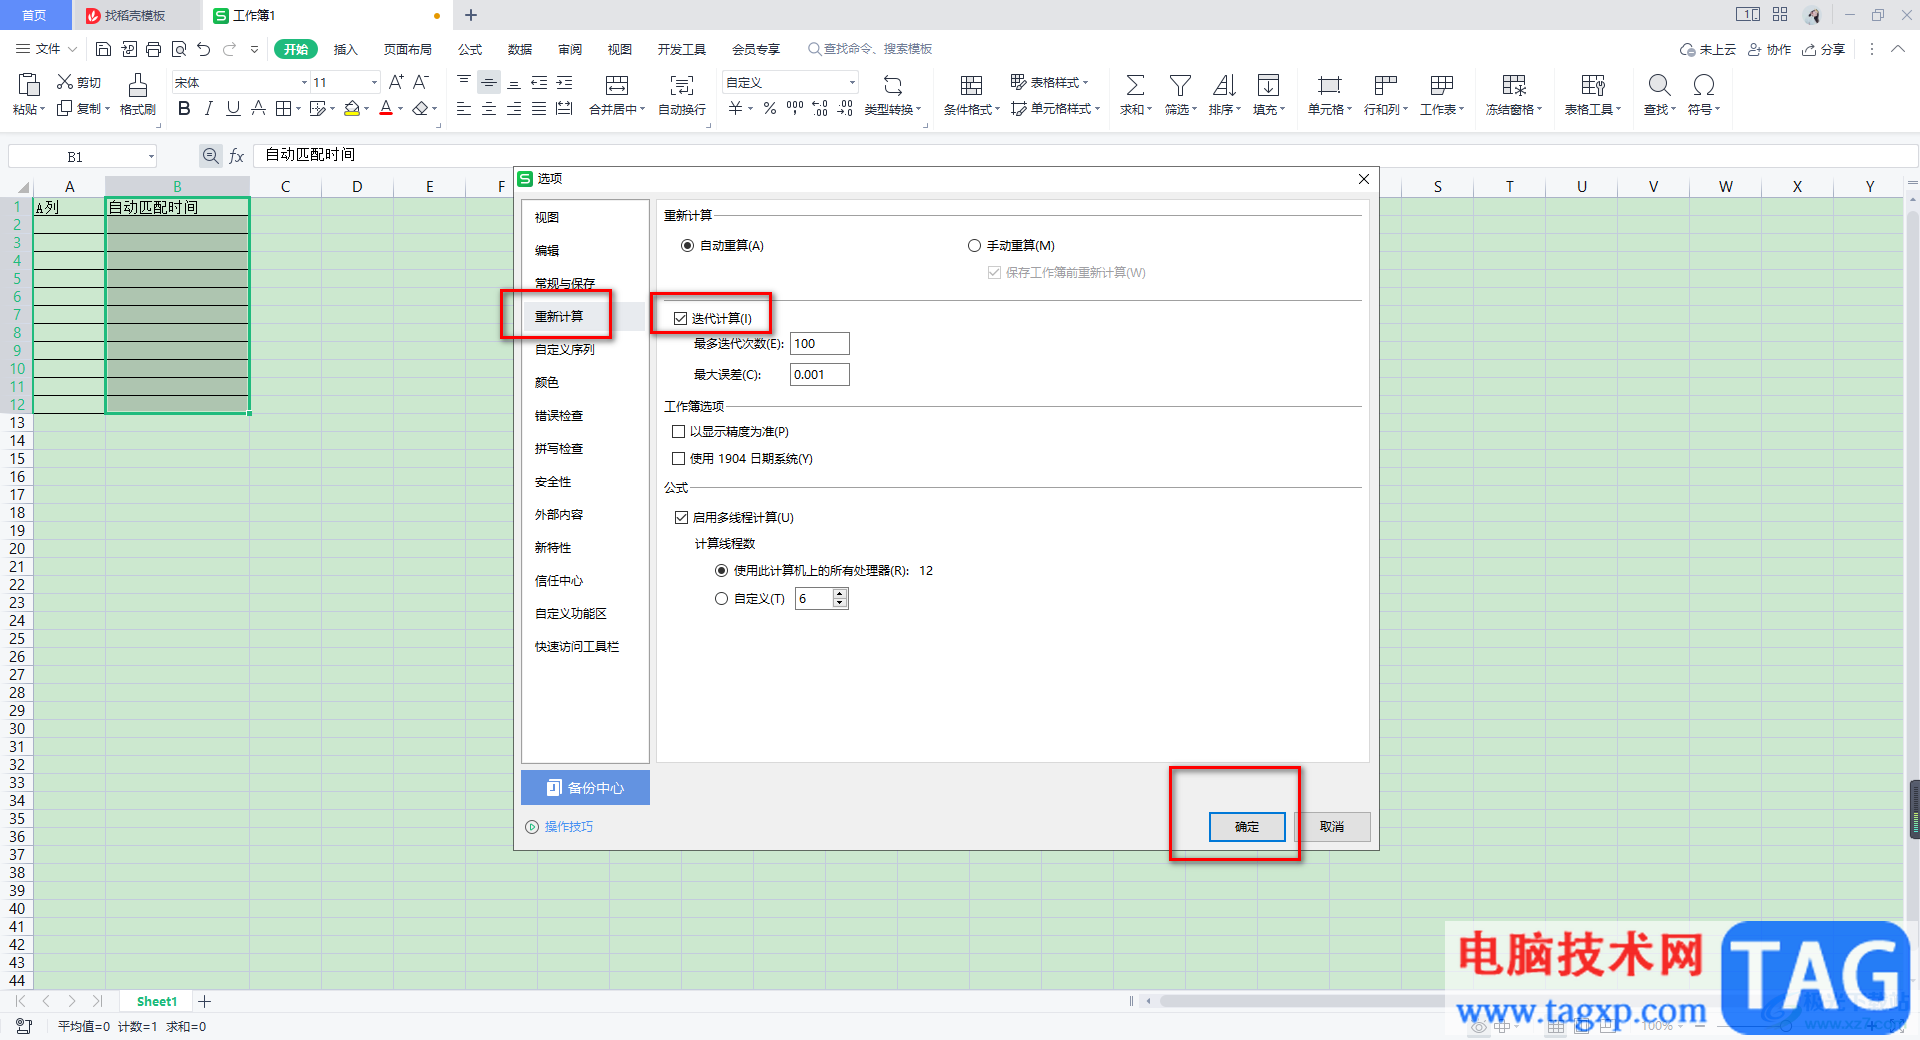
Task: Click the Wrap Text icon
Action: [x=682, y=85]
